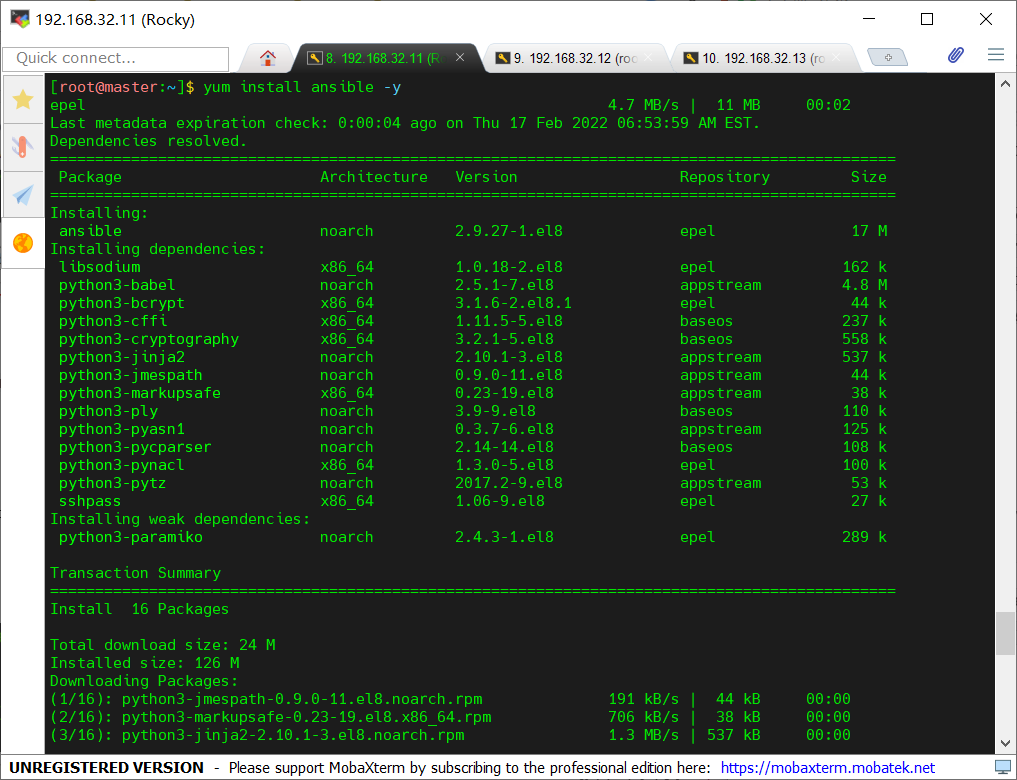
Task: Switch to tab 9. 192.168.32.12
Action: 575,58
